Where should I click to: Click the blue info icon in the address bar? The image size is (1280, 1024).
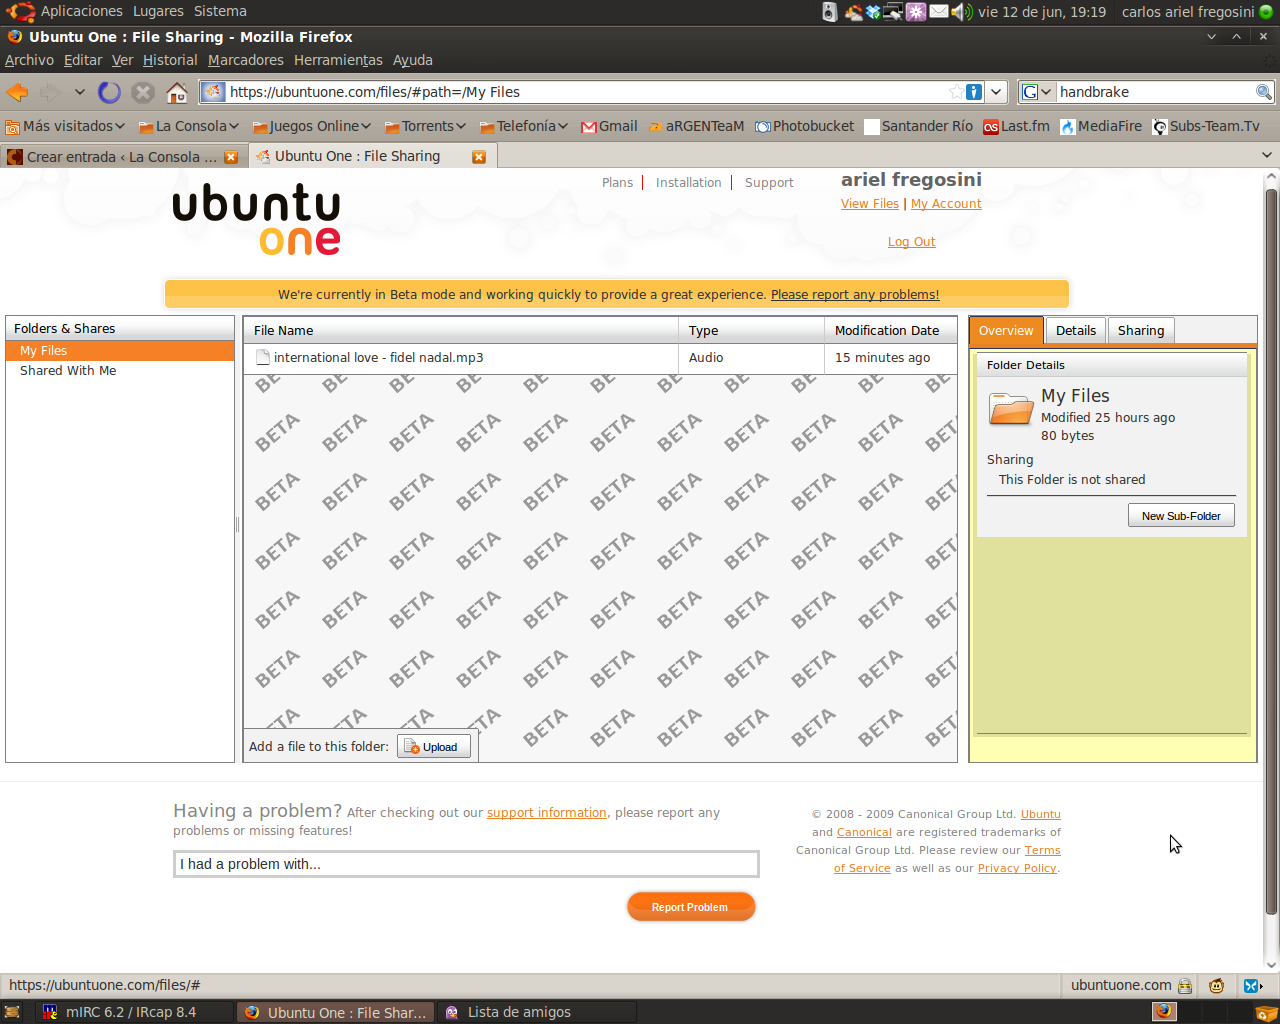click(974, 92)
